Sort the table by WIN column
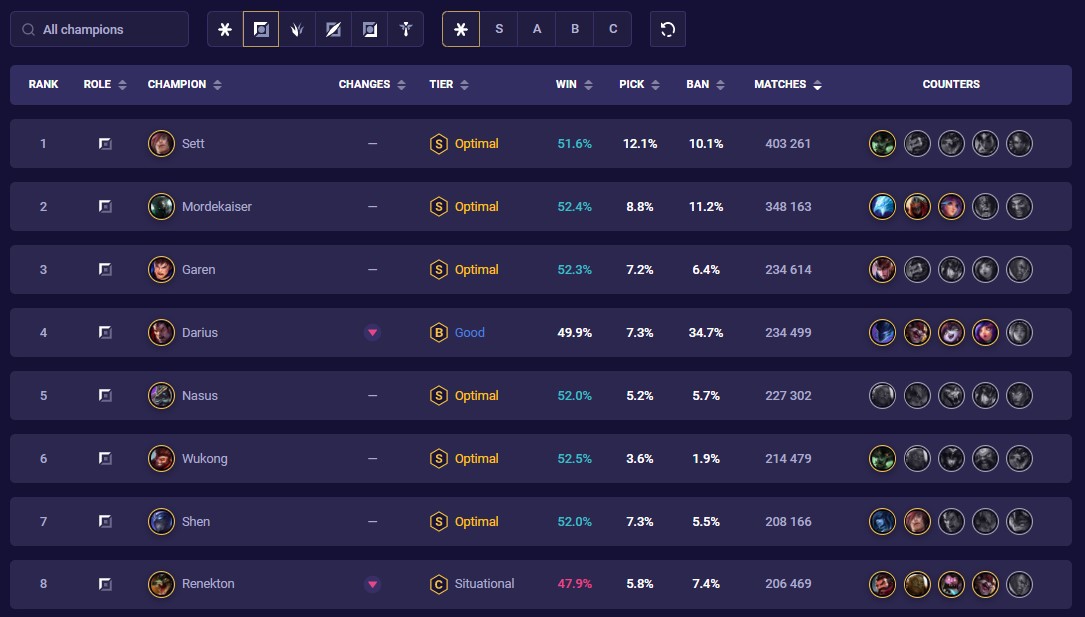Viewport: 1085px width, 617px height. [573, 84]
